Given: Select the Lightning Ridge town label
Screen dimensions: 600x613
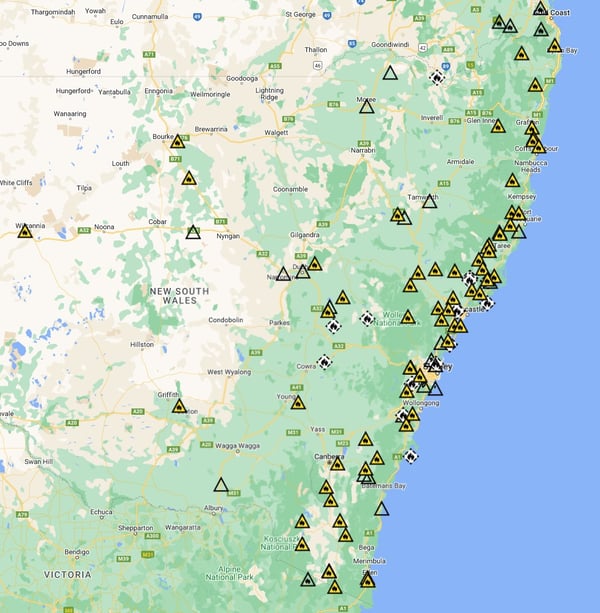Looking at the screenshot, I should click(269, 93).
